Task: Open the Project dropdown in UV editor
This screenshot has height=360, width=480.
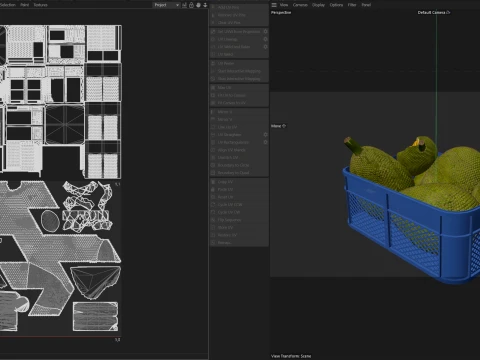Action: click(166, 5)
